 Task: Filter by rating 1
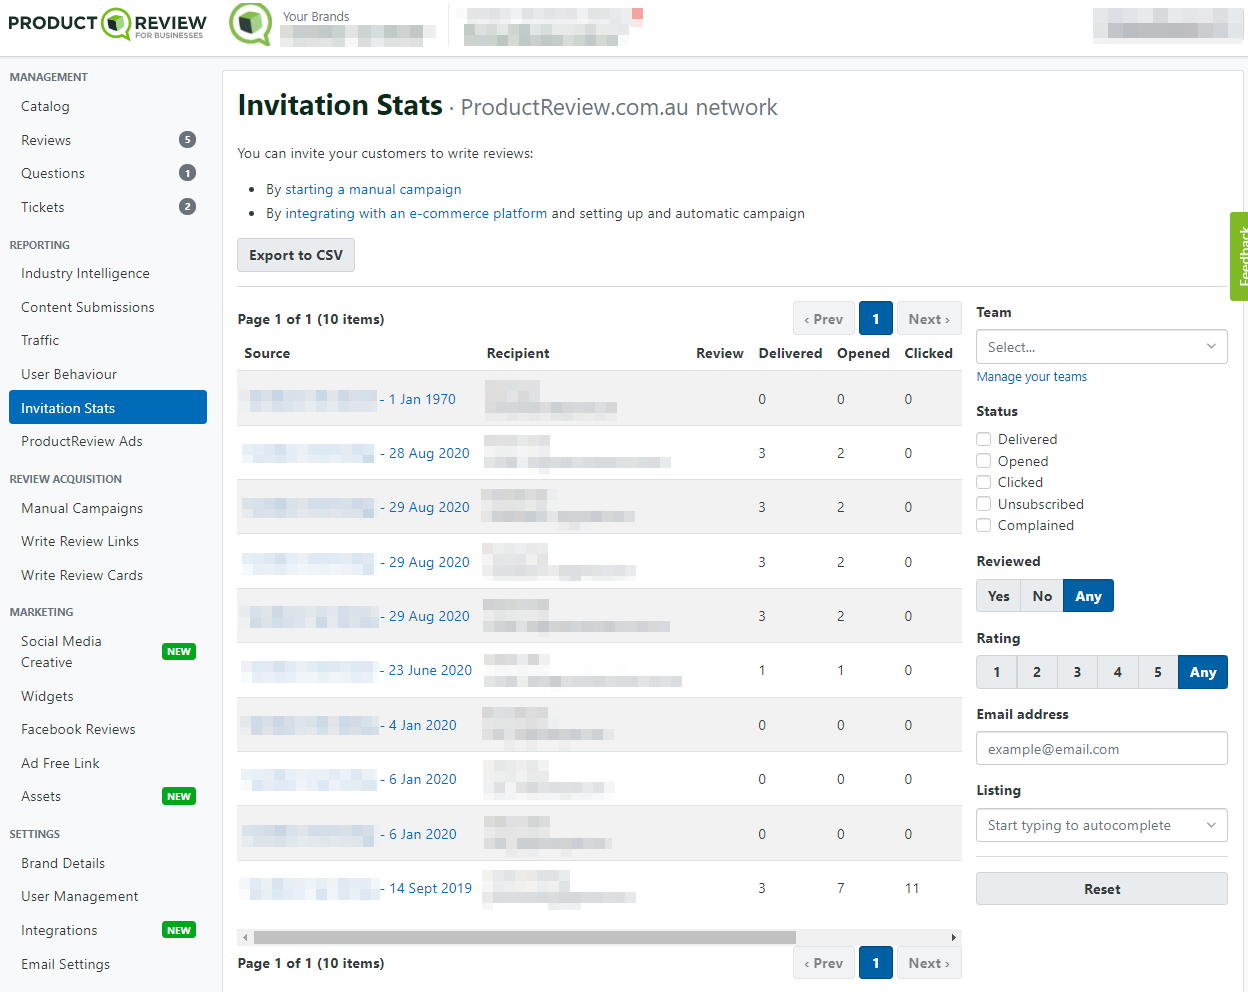coord(997,672)
